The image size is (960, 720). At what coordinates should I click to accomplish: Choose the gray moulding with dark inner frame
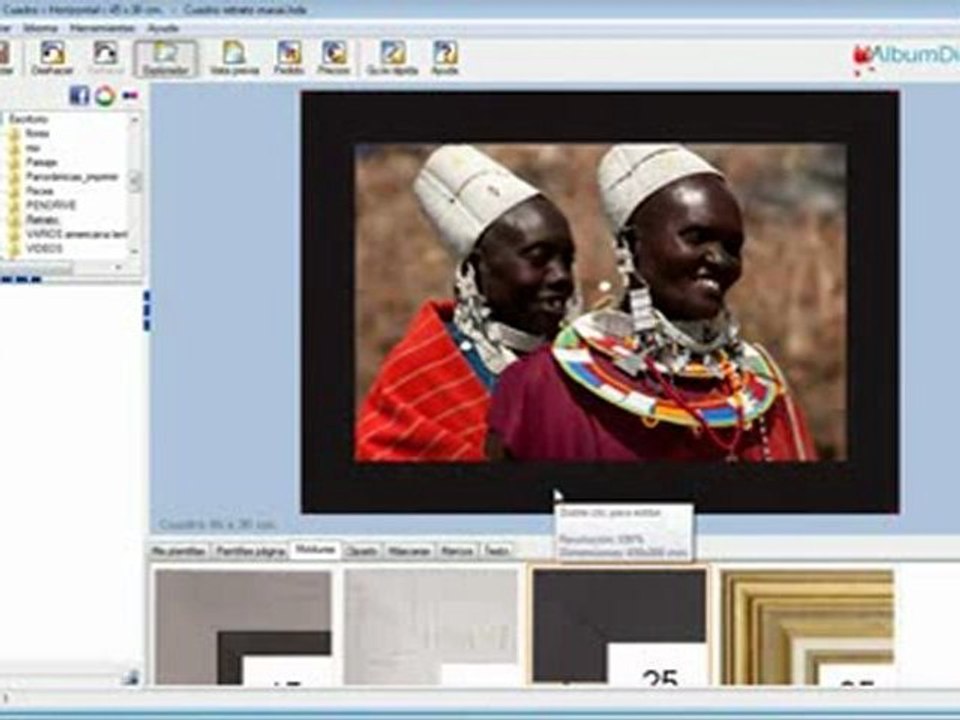pos(244,627)
